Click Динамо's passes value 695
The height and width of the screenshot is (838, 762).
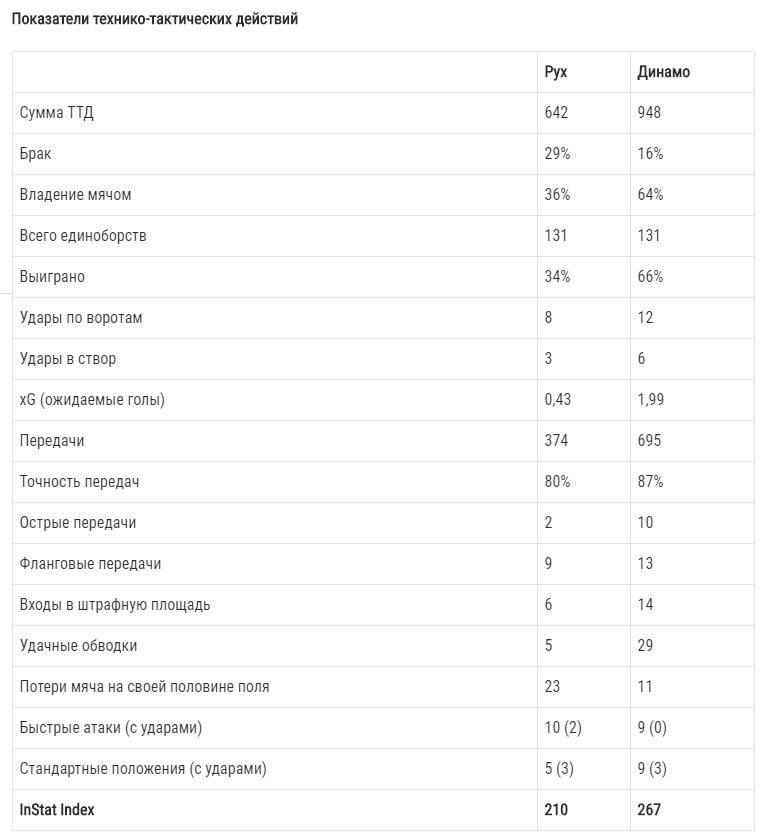pos(649,441)
